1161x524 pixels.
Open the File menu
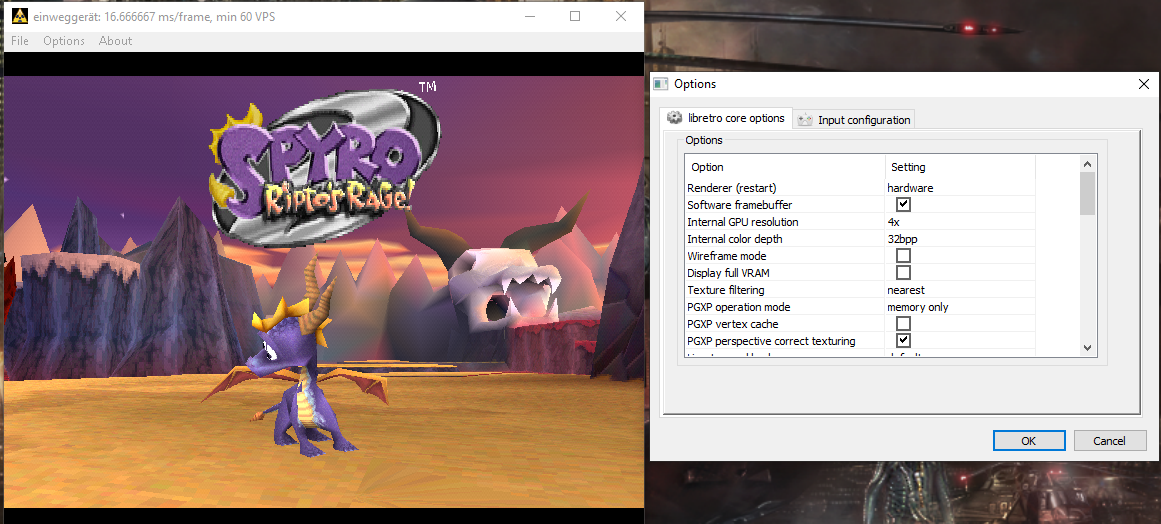point(20,41)
